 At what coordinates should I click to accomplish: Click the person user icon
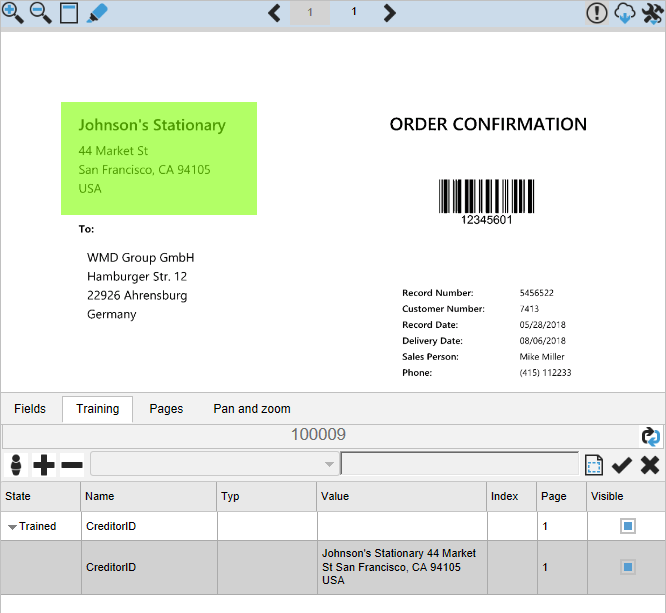pyautogui.click(x=16, y=465)
